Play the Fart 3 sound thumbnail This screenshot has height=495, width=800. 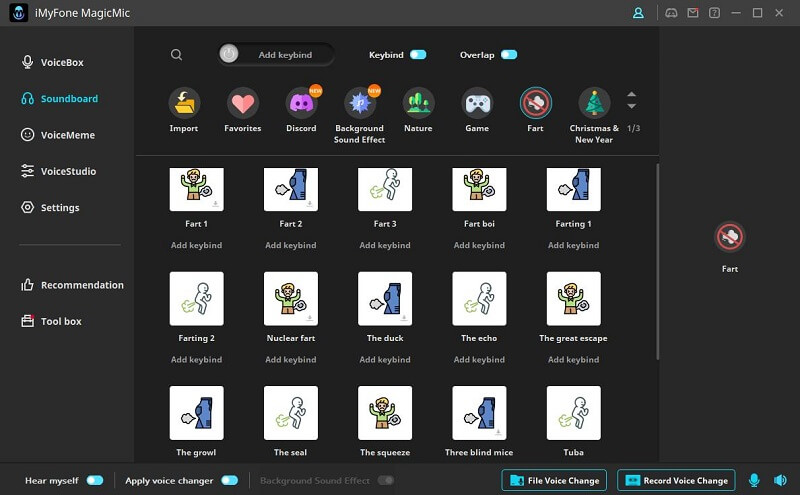coord(385,189)
